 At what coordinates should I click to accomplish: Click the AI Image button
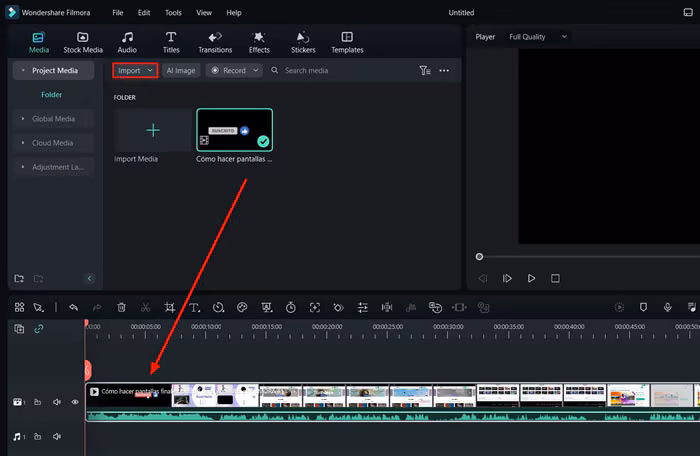[181, 71]
